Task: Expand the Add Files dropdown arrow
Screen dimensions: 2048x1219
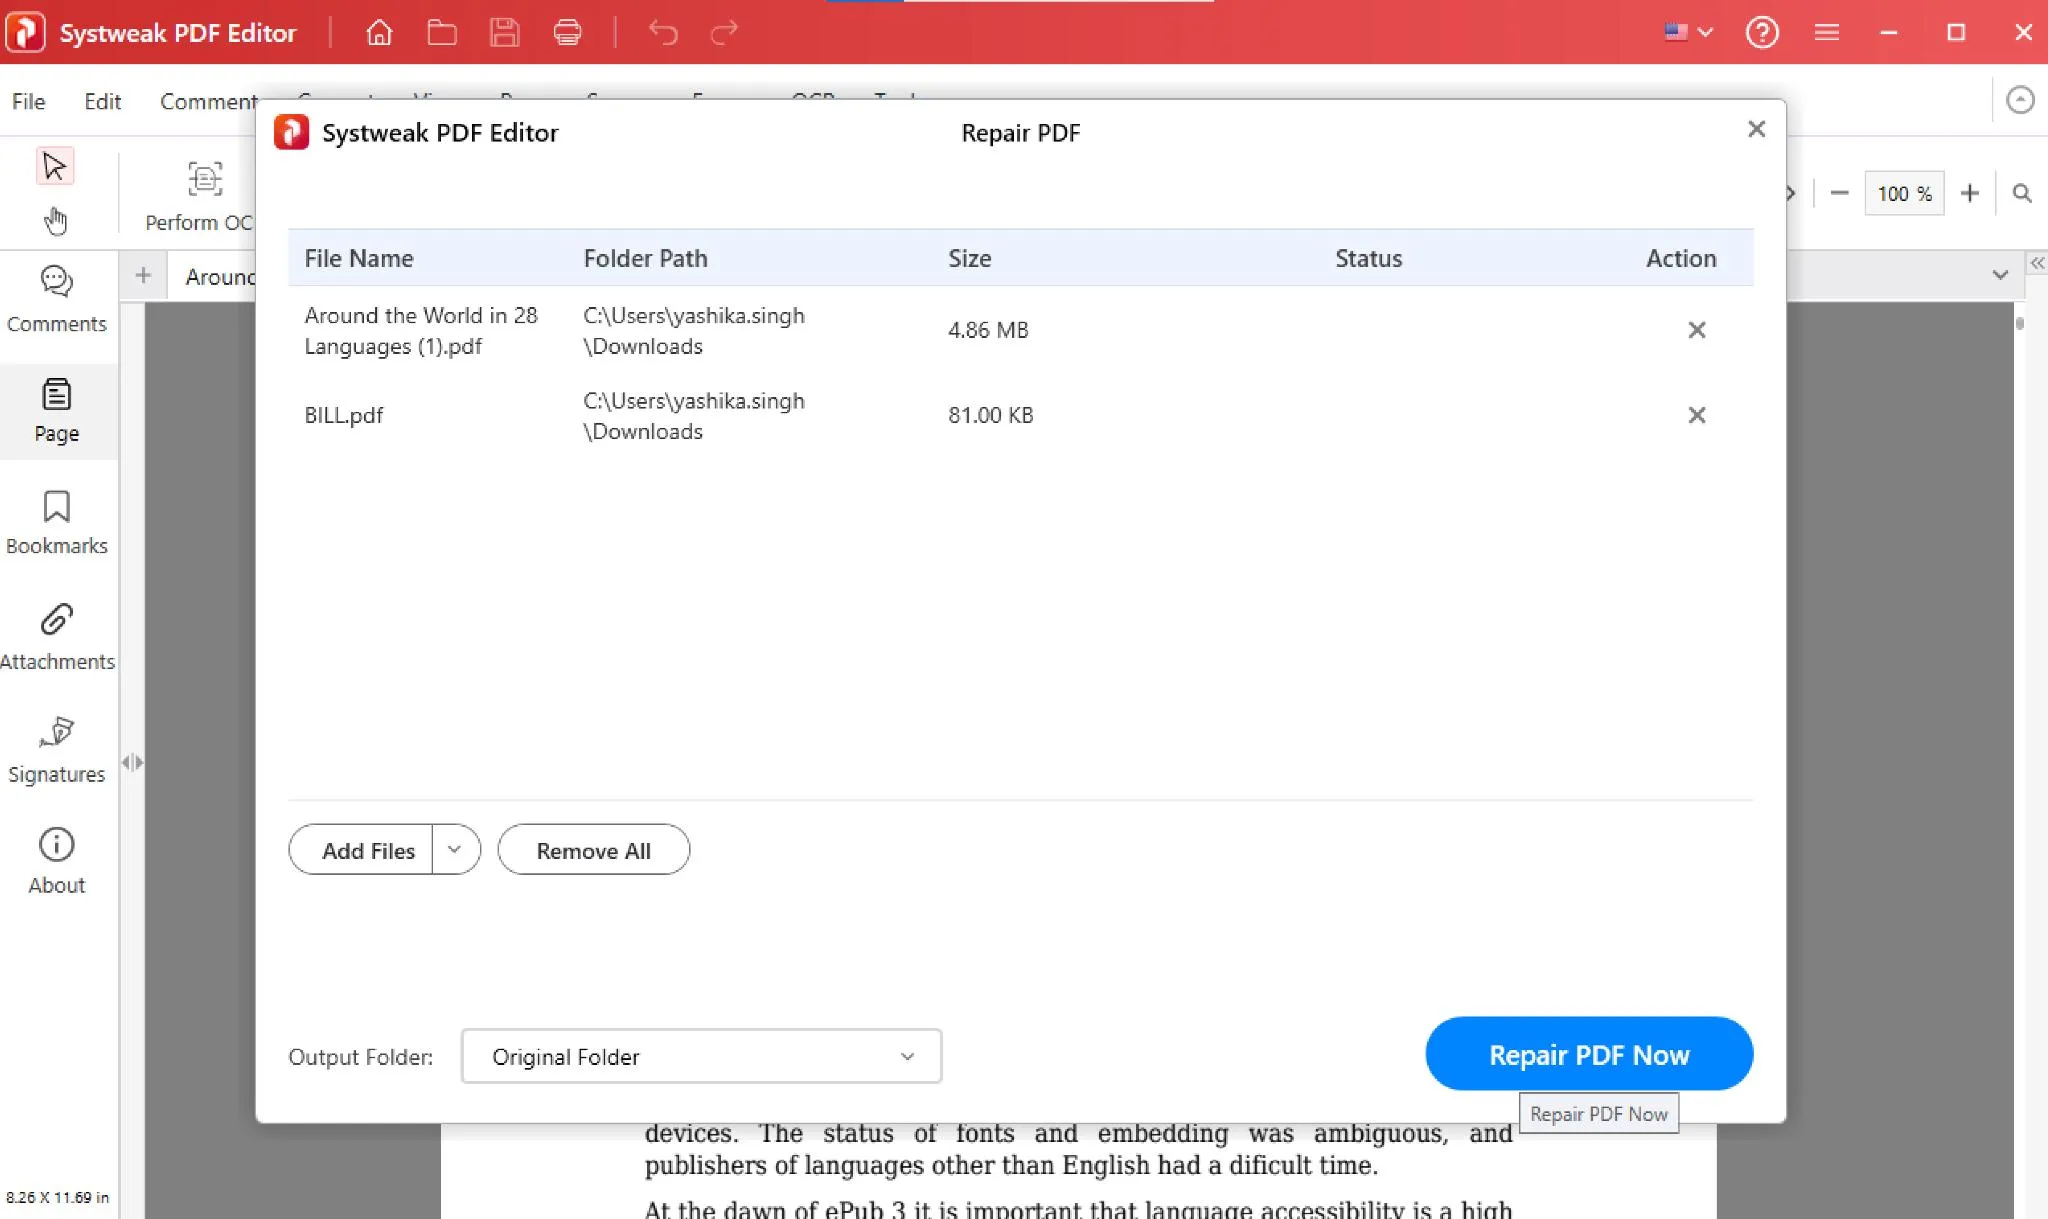Action: tap(455, 850)
